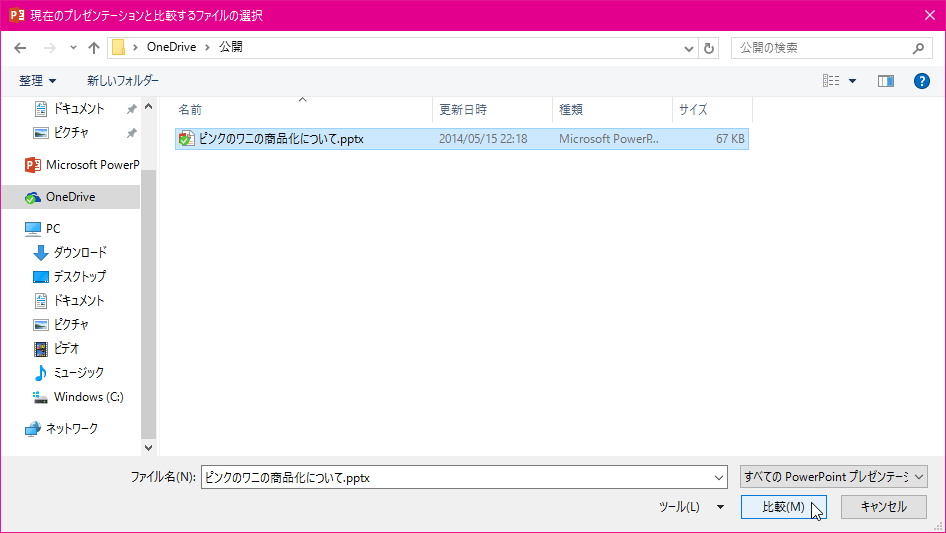Sort by the サイズ column header
Image resolution: width=946 pixels, height=533 pixels.
[713, 110]
